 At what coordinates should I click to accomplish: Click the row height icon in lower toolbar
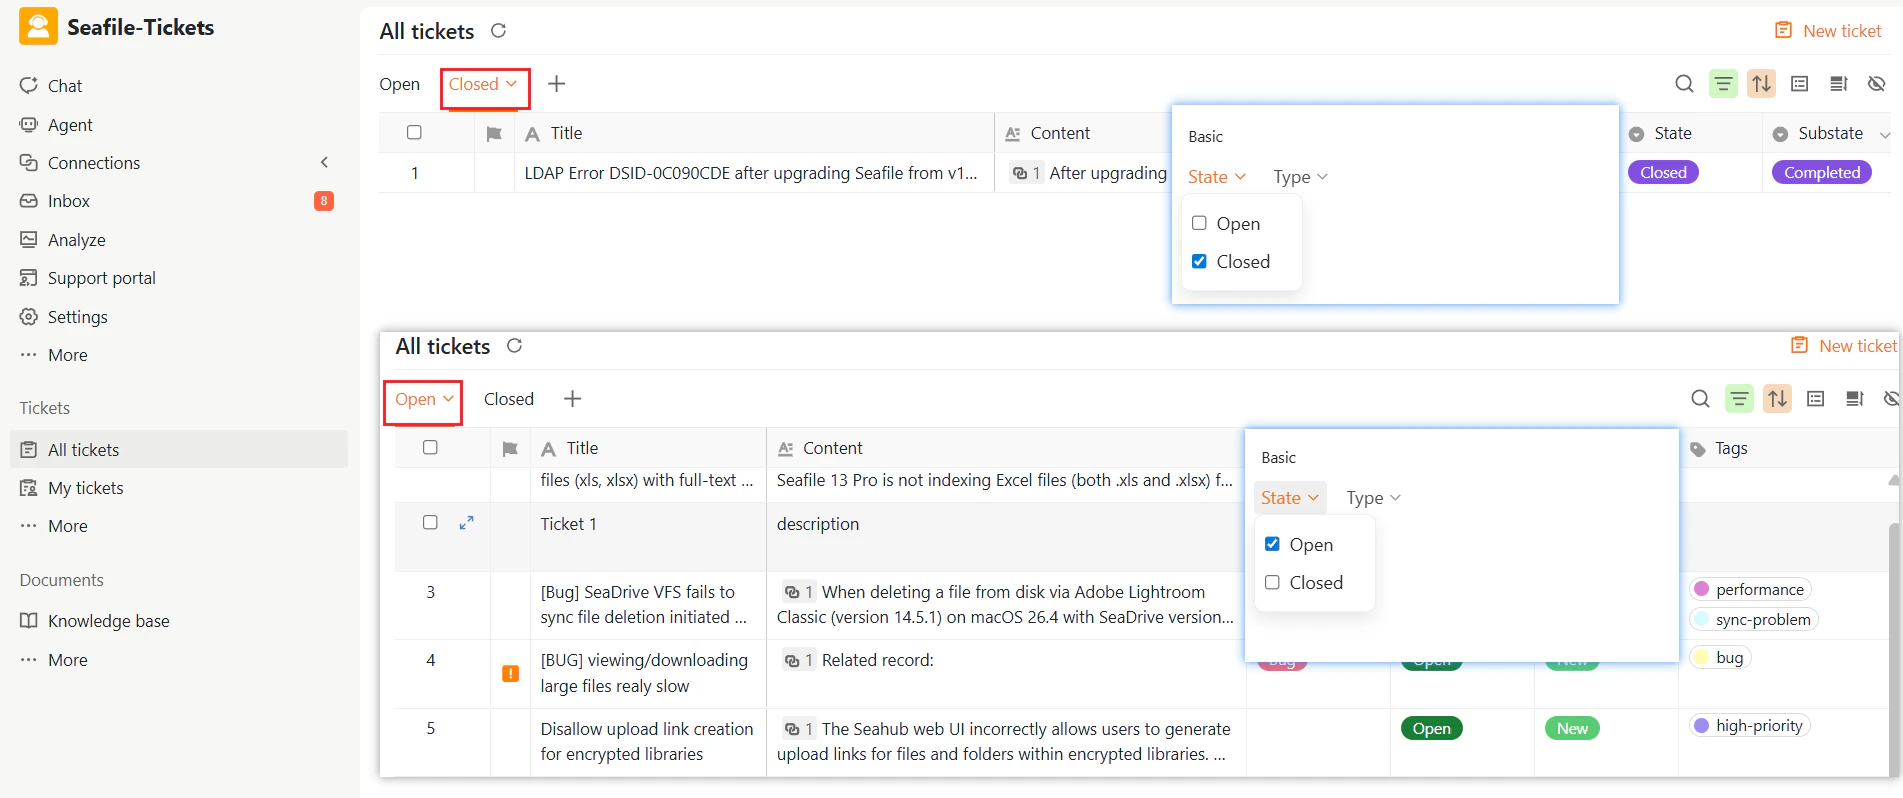click(1854, 399)
